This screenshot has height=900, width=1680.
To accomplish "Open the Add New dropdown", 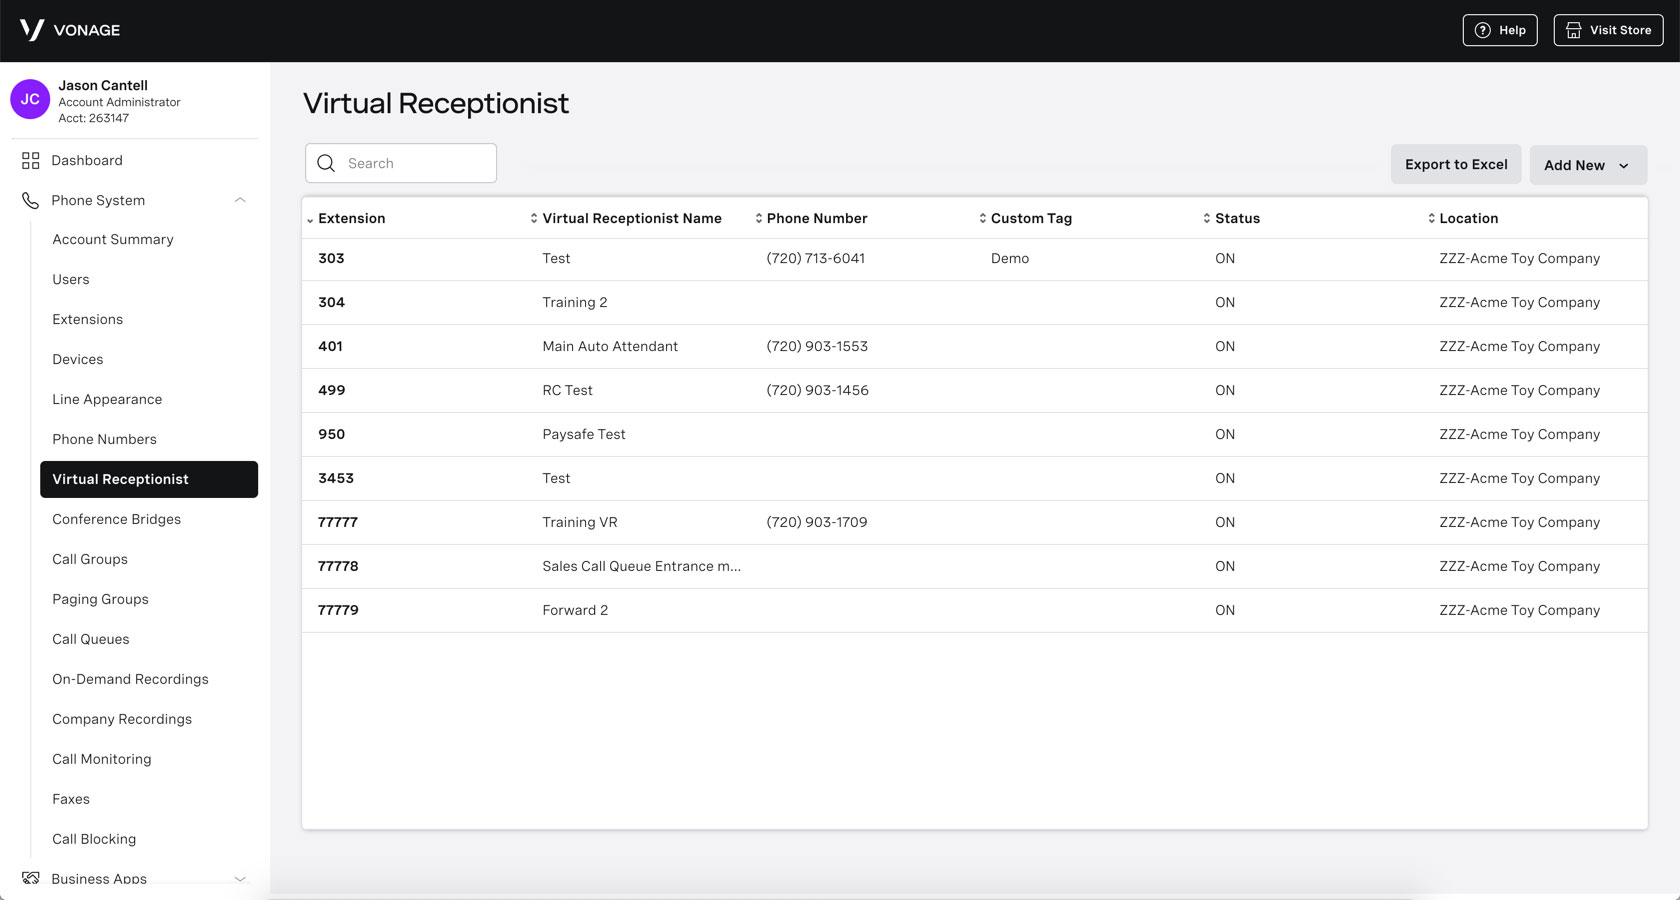I will coord(1588,165).
